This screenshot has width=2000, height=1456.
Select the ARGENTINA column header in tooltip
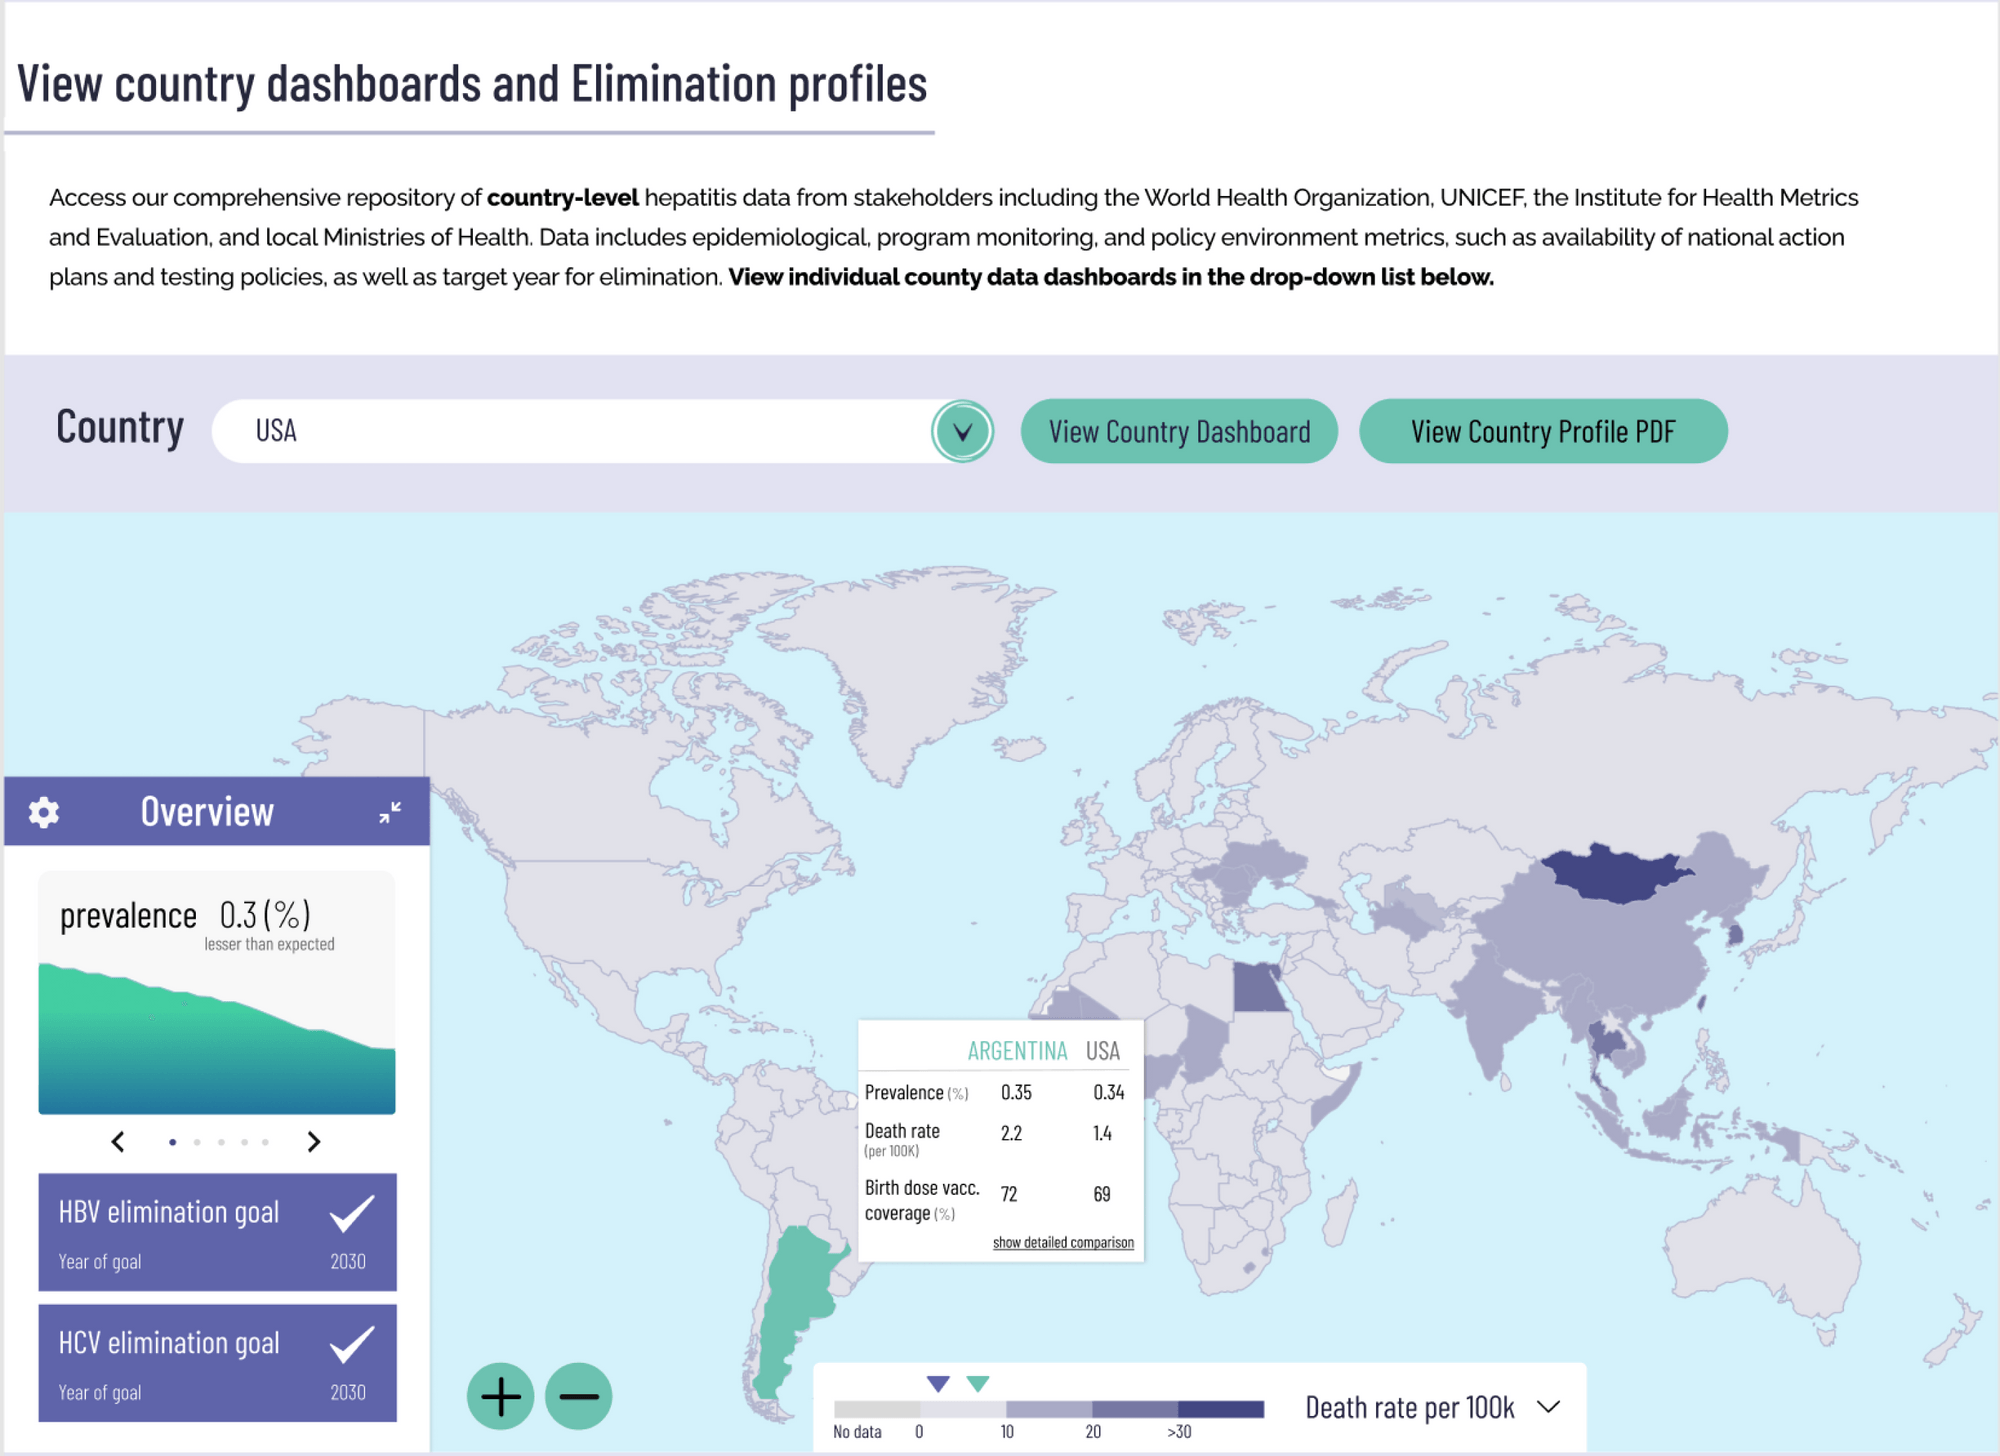pos(1017,1051)
